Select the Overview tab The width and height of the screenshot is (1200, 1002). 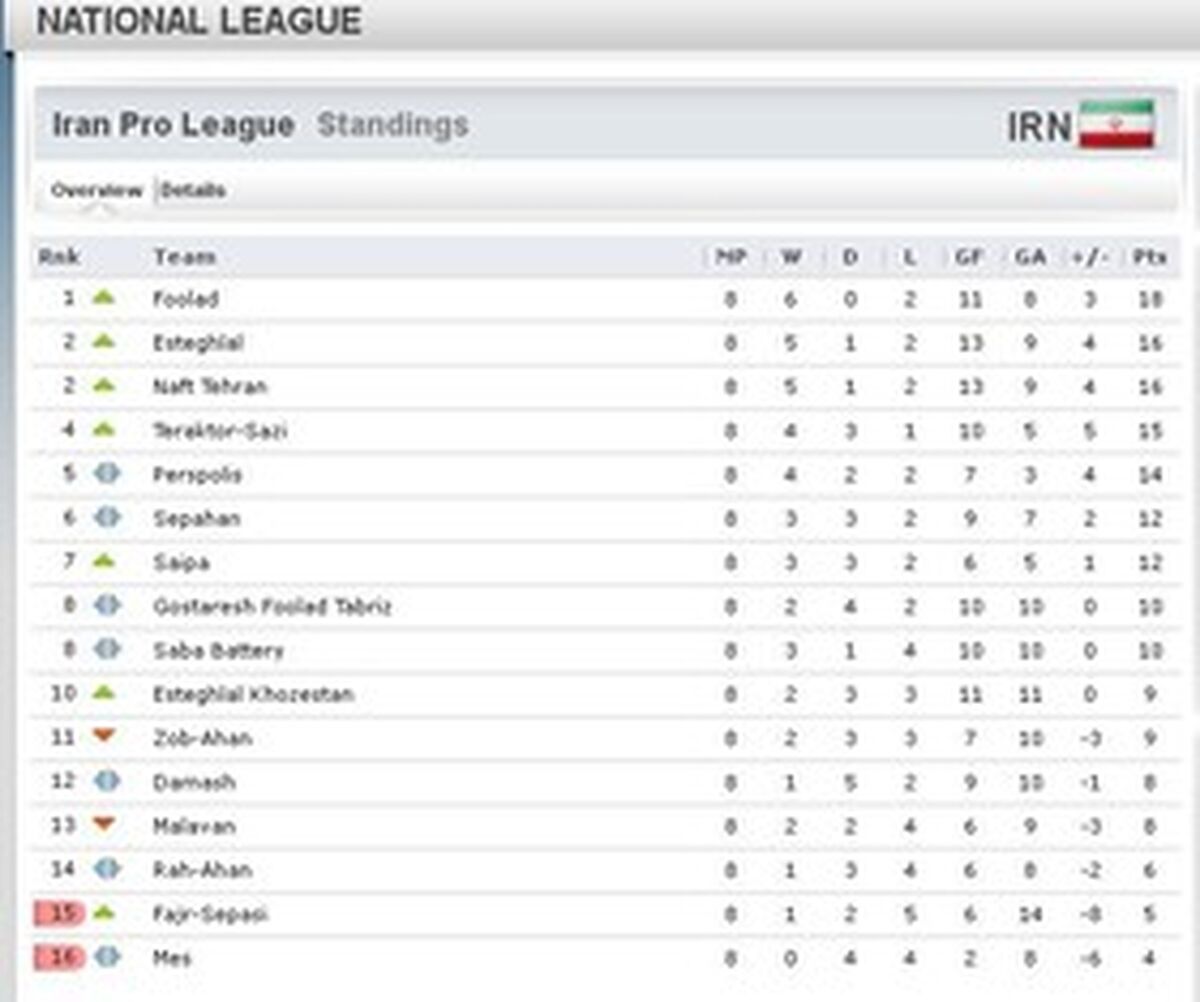tap(97, 190)
